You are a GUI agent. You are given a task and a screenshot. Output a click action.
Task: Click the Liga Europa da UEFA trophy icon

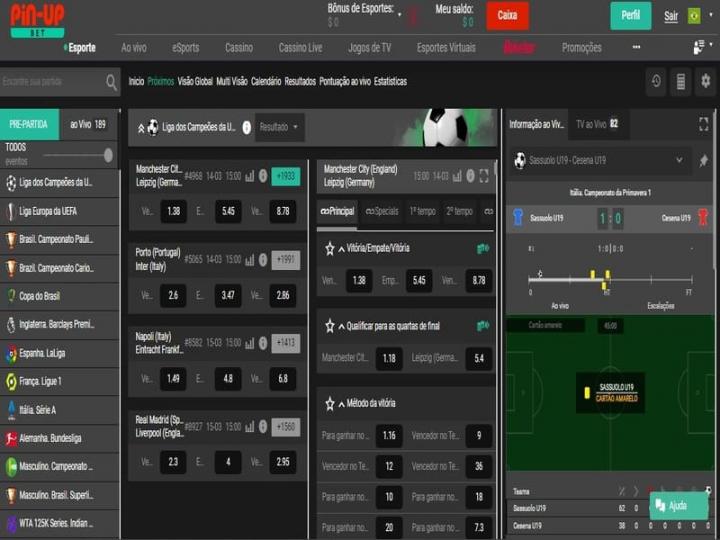tap(11, 211)
